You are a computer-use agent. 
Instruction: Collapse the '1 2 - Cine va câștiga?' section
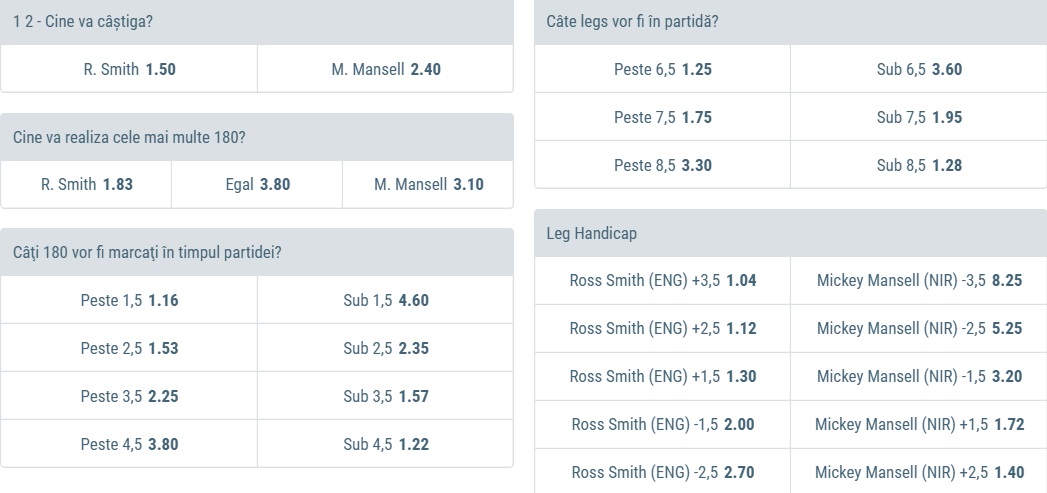tap(257, 22)
